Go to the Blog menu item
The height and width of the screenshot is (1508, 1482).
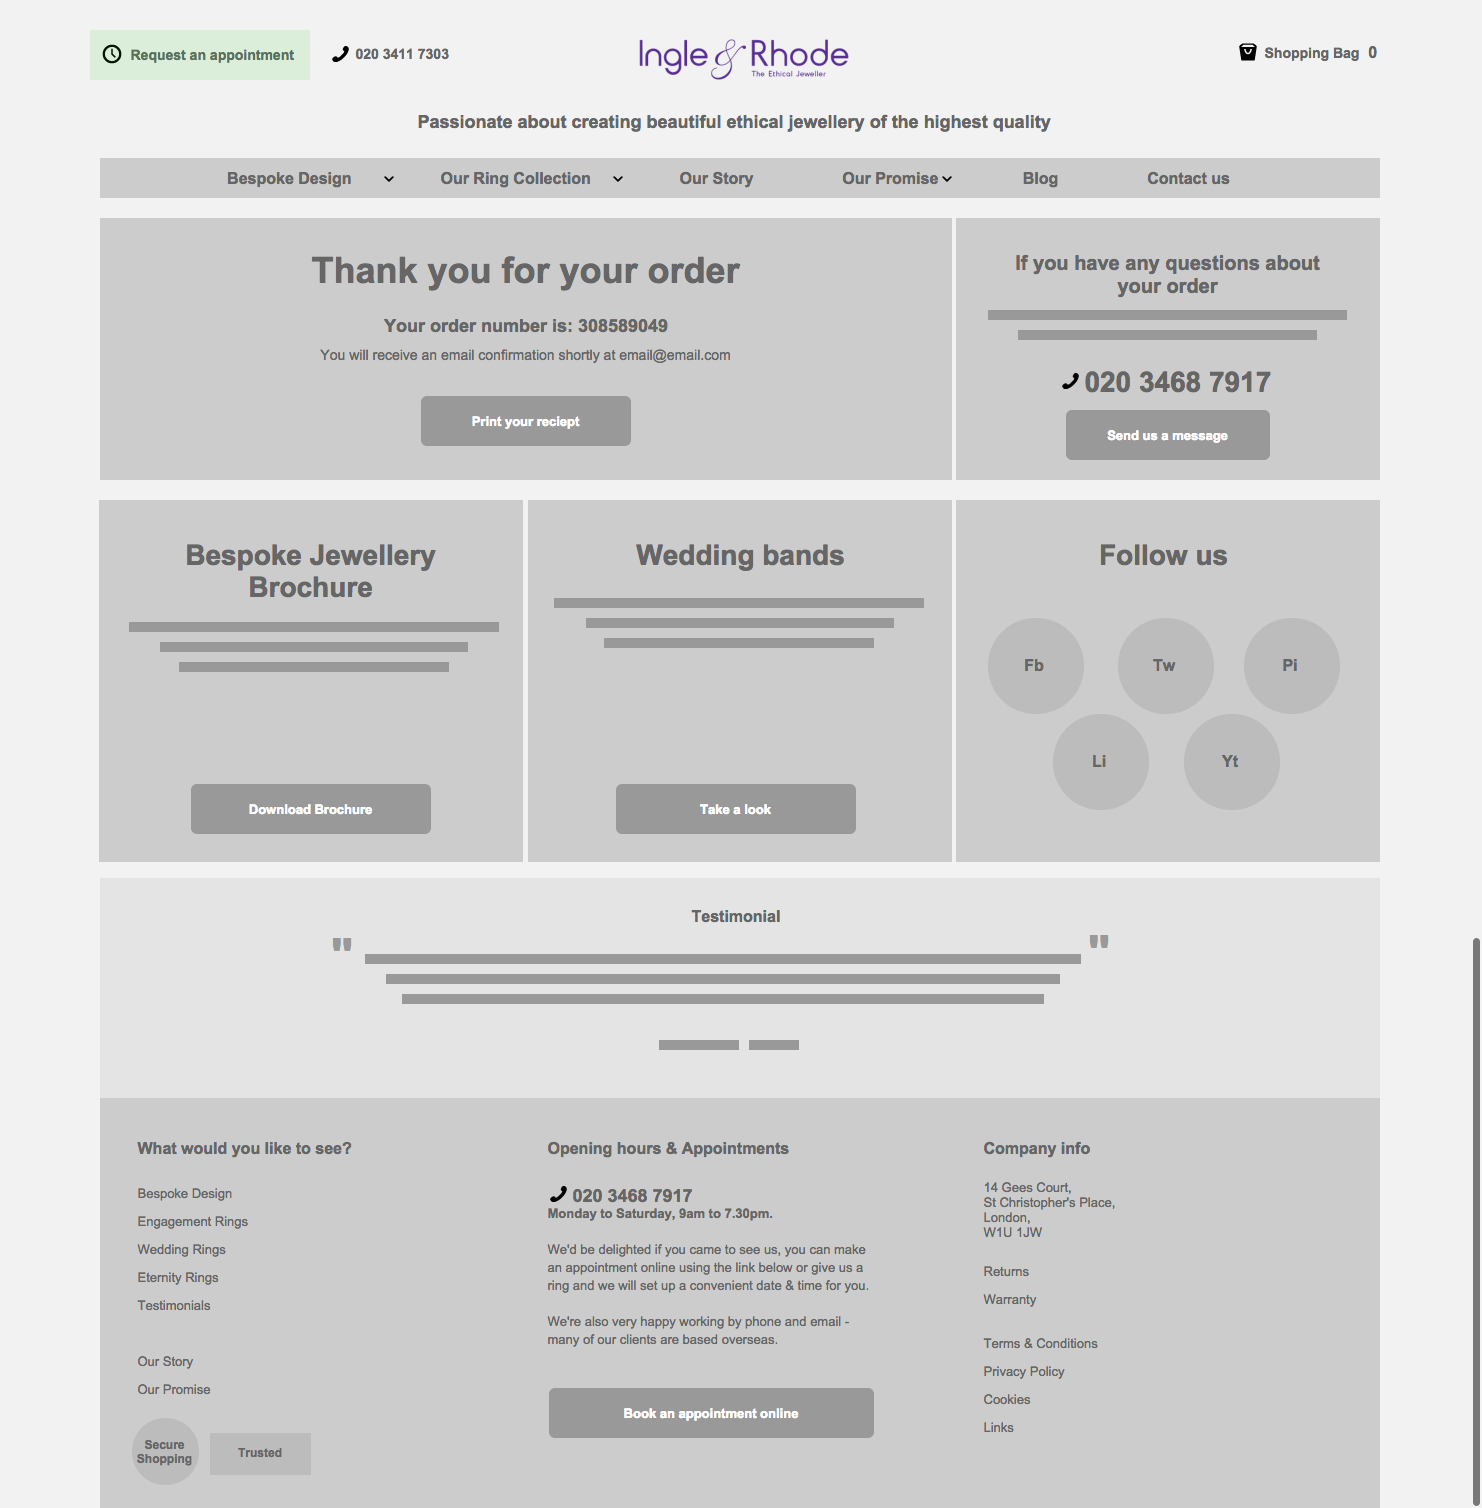pyautogui.click(x=1040, y=179)
